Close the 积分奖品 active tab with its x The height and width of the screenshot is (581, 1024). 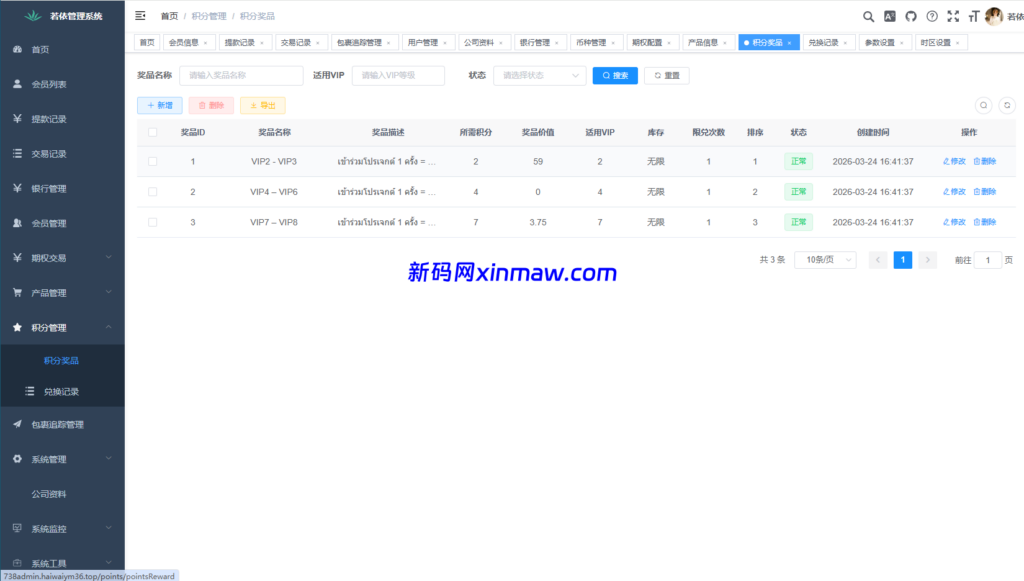[790, 43]
